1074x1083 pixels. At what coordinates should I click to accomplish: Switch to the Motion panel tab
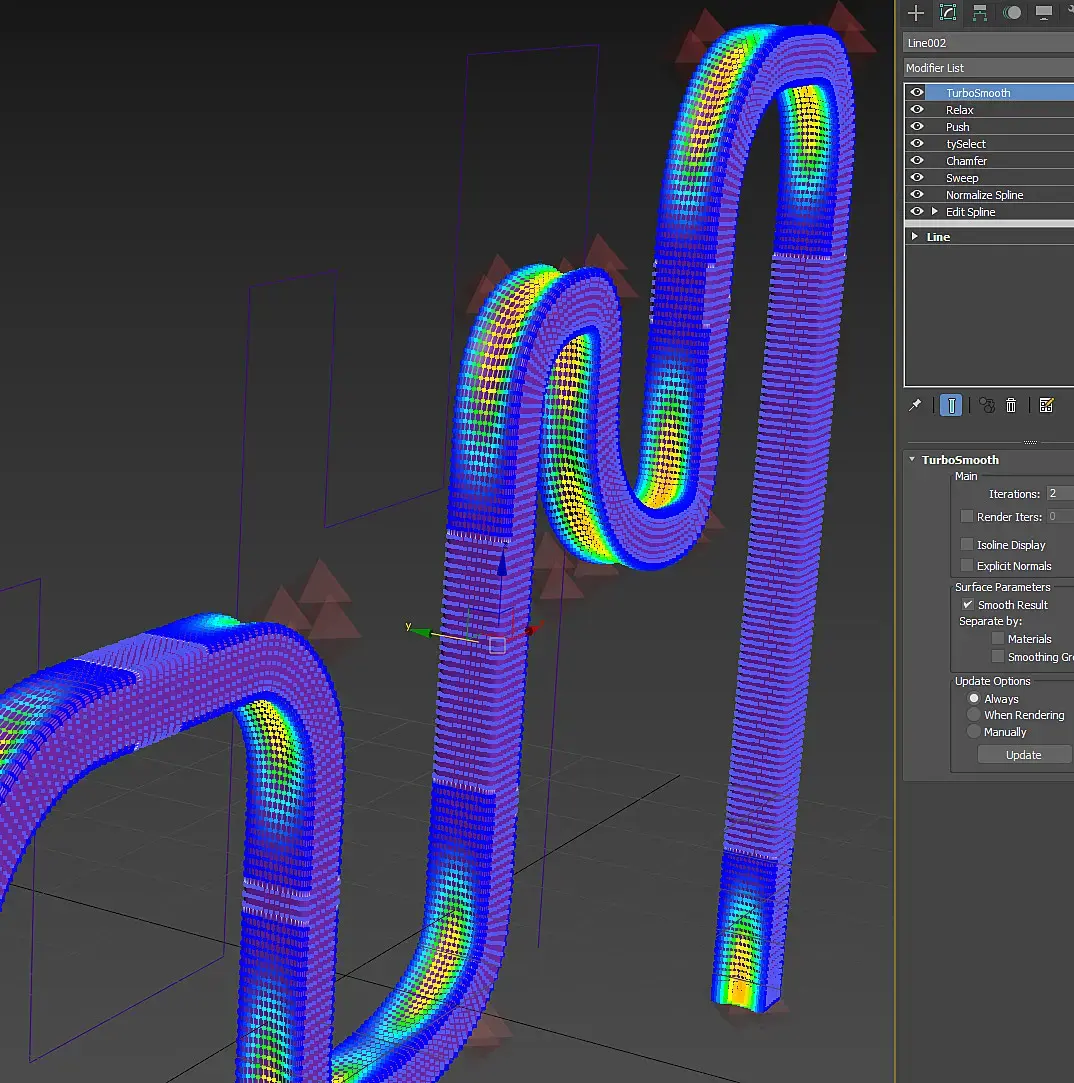(x=1013, y=13)
